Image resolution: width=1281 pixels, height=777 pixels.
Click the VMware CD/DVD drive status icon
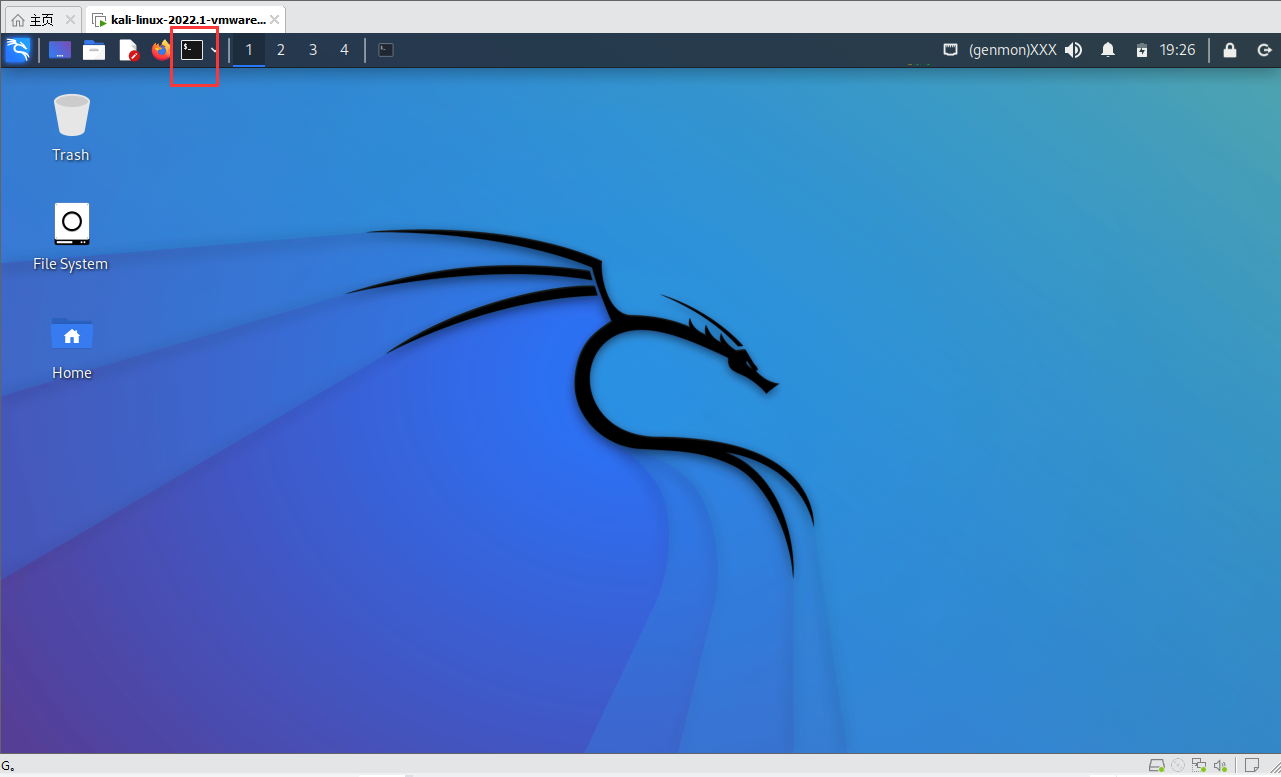[1178, 766]
